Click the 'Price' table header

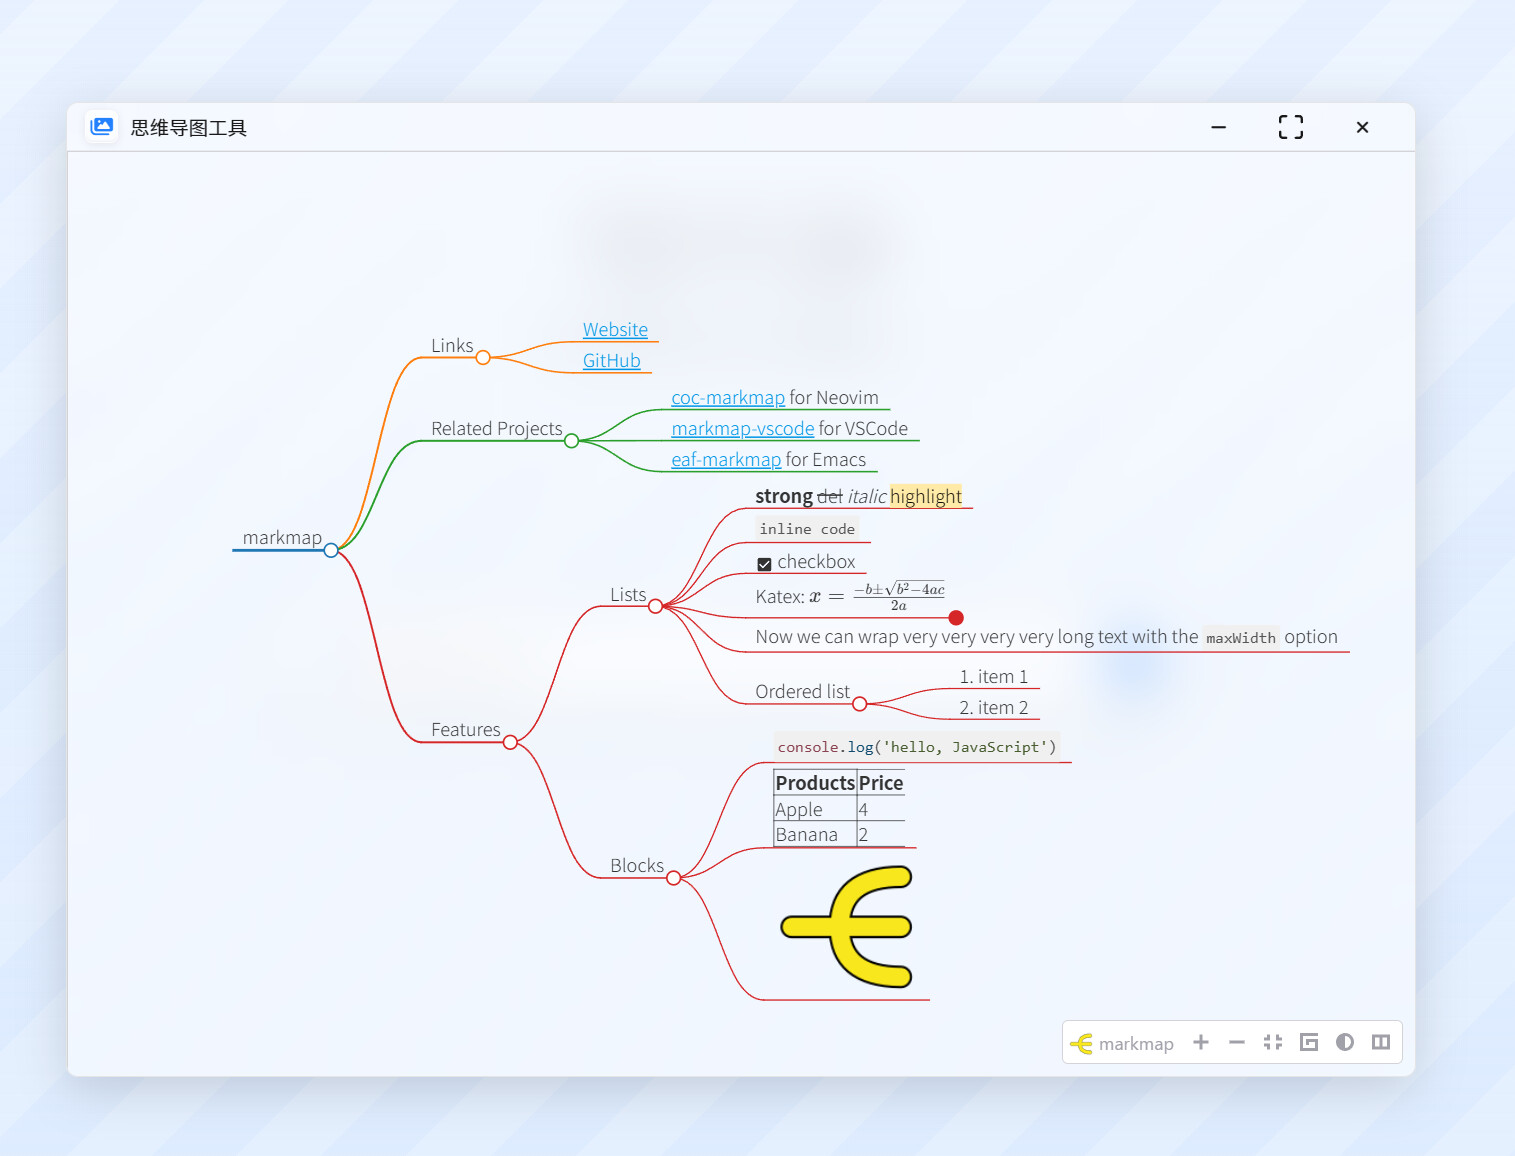coord(881,783)
